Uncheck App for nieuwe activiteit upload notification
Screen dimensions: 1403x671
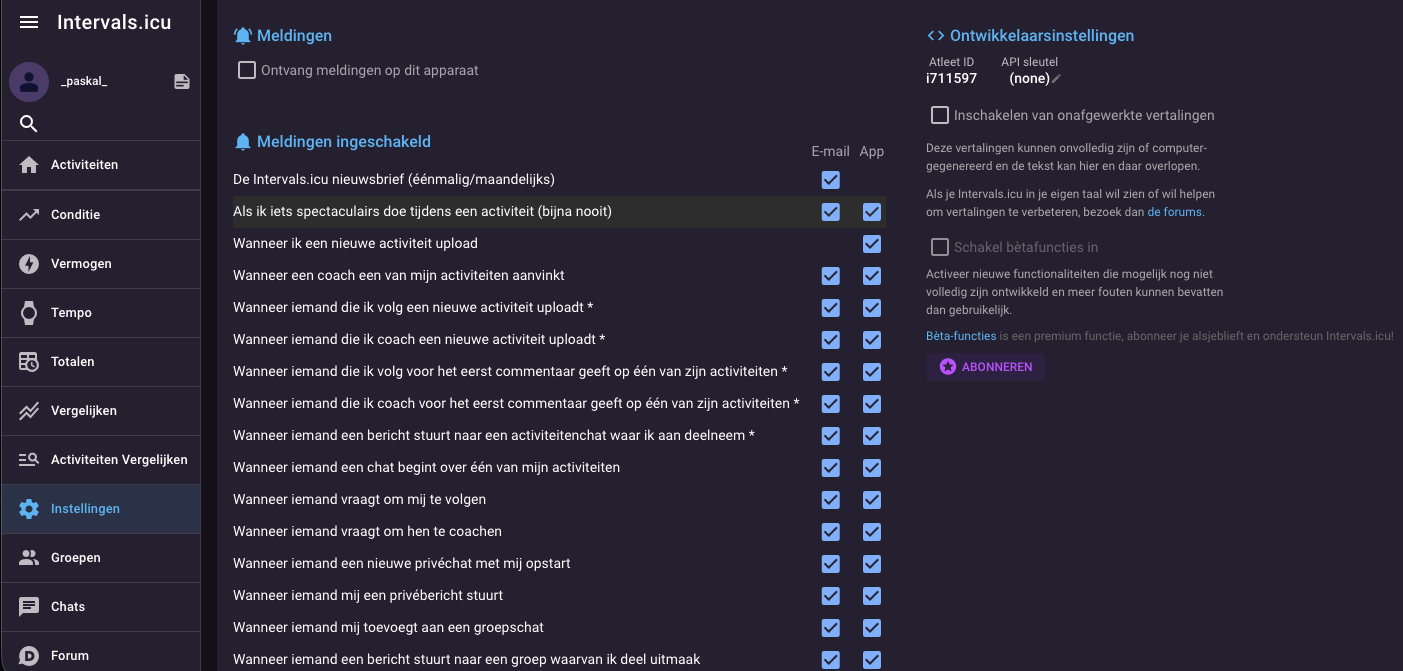pos(872,244)
